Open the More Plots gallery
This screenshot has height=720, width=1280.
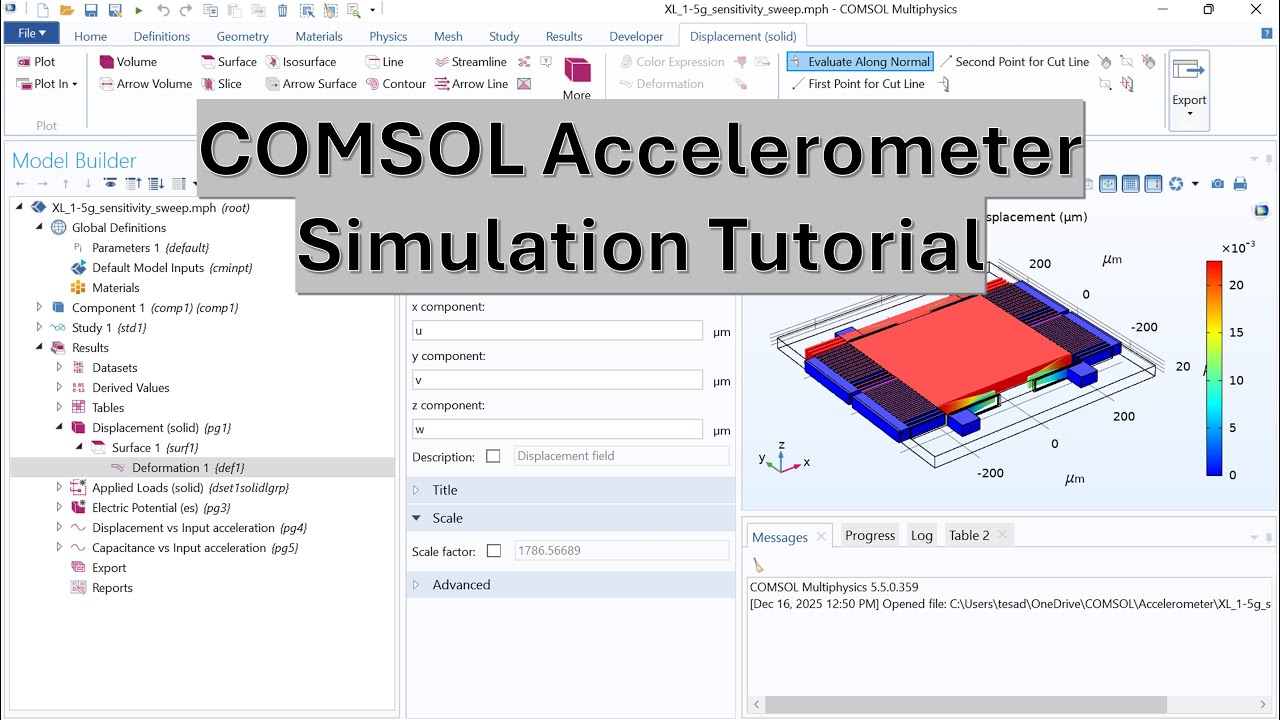pyautogui.click(x=577, y=78)
